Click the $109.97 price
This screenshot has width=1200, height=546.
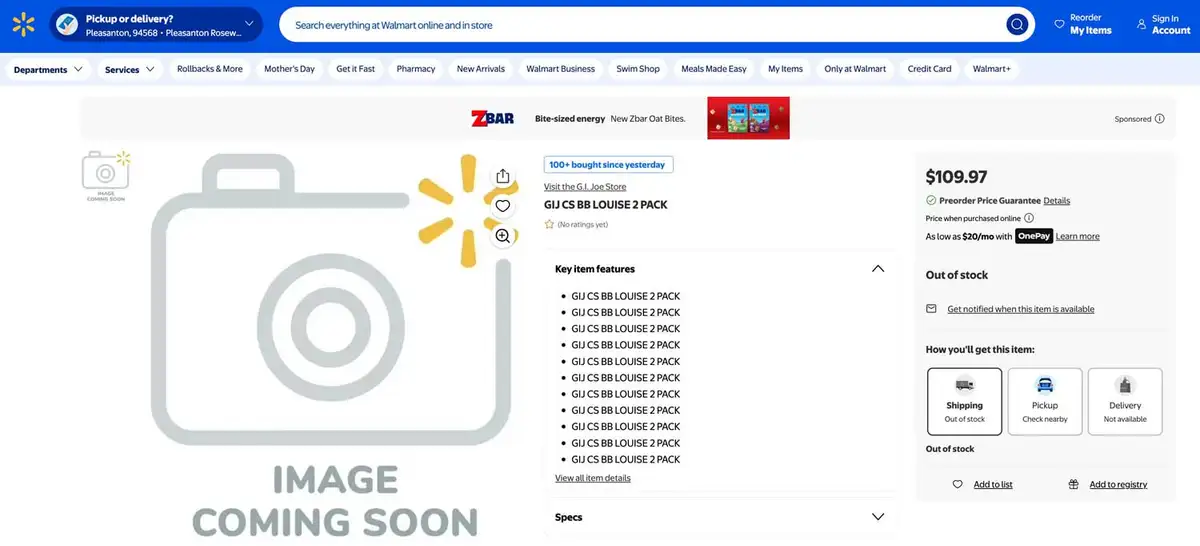[x=956, y=177]
